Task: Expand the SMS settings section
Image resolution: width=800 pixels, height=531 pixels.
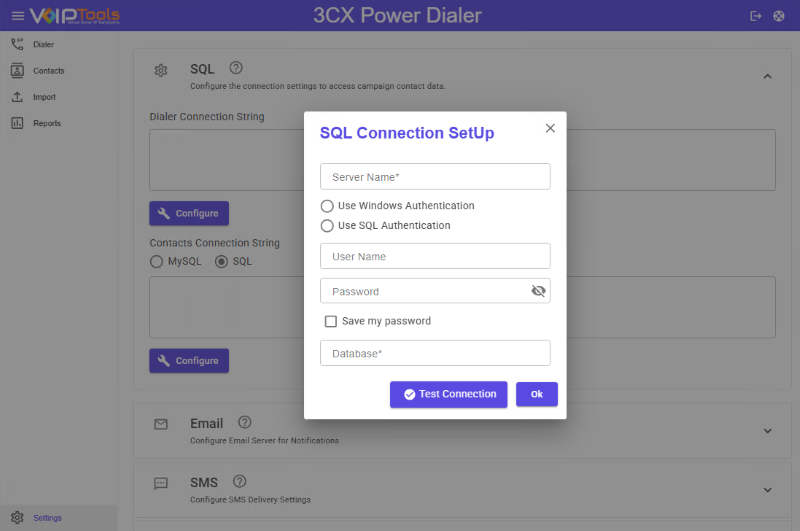Action: click(767, 490)
